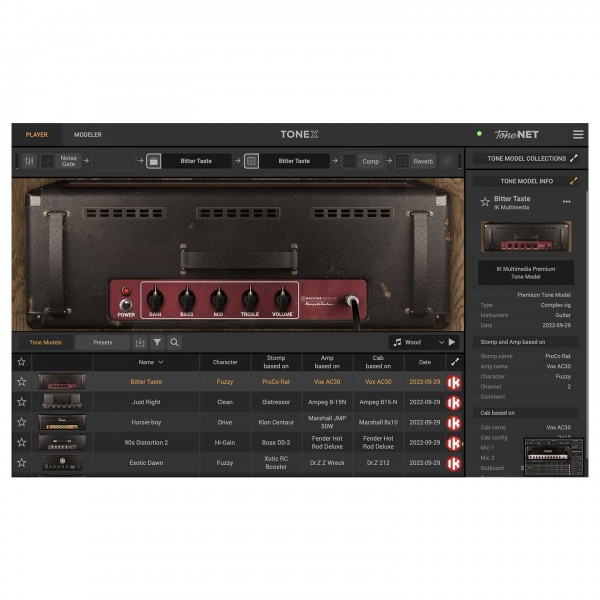This screenshot has height=600, width=600.
Task: Toggle the amp POWER switch
Action: pyautogui.click(x=126, y=305)
